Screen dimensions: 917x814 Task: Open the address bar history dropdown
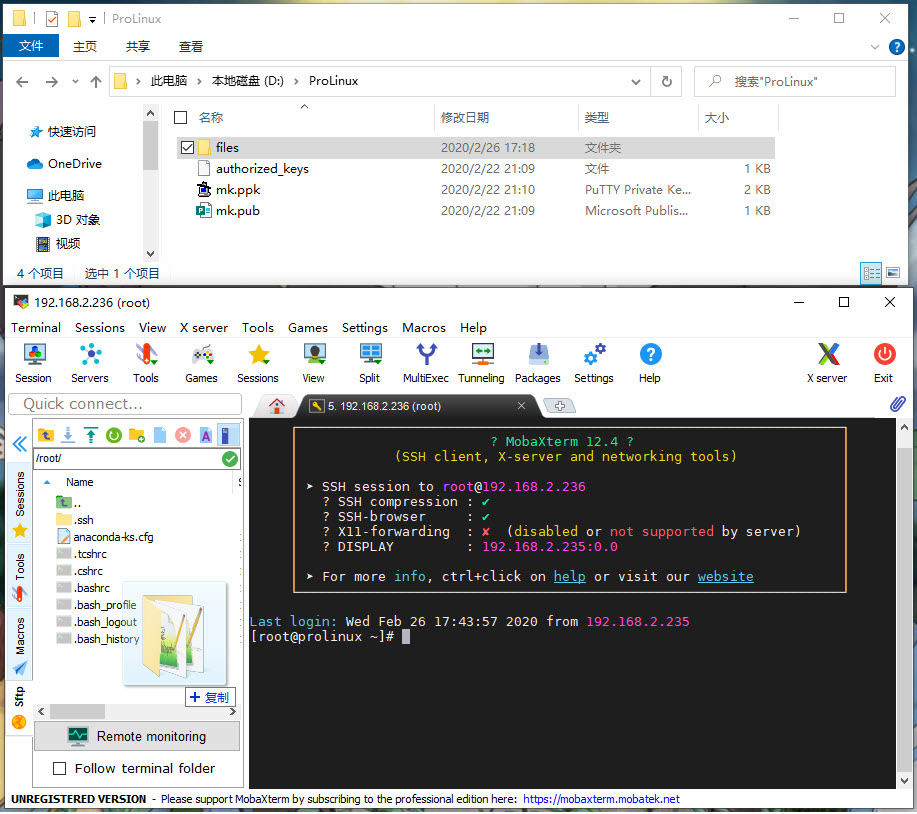(638, 81)
